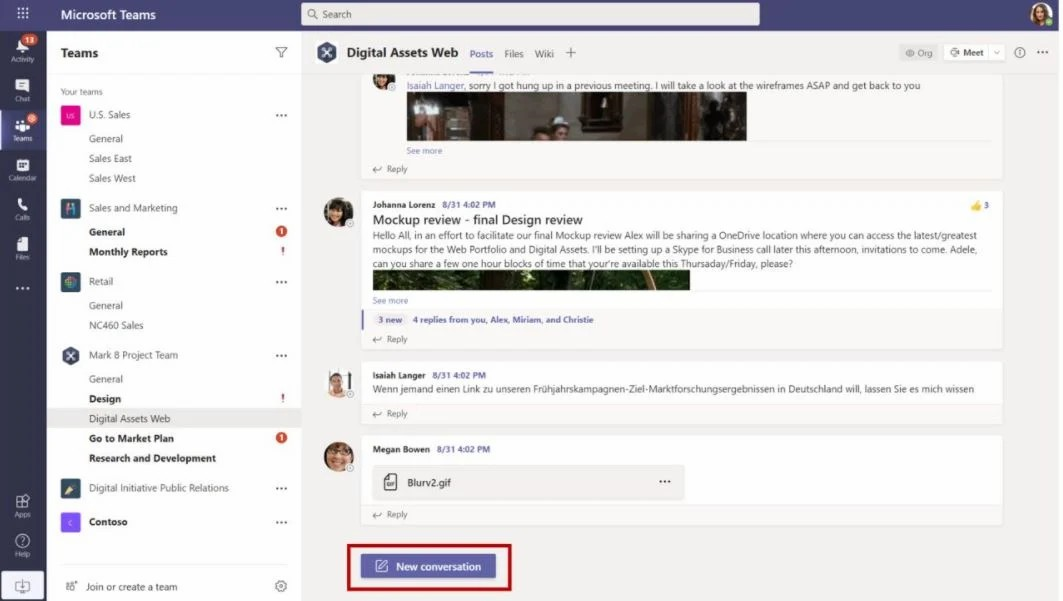This screenshot has height=601, width=1063.
Task: Click the Mockup review post title
Action: click(477, 220)
